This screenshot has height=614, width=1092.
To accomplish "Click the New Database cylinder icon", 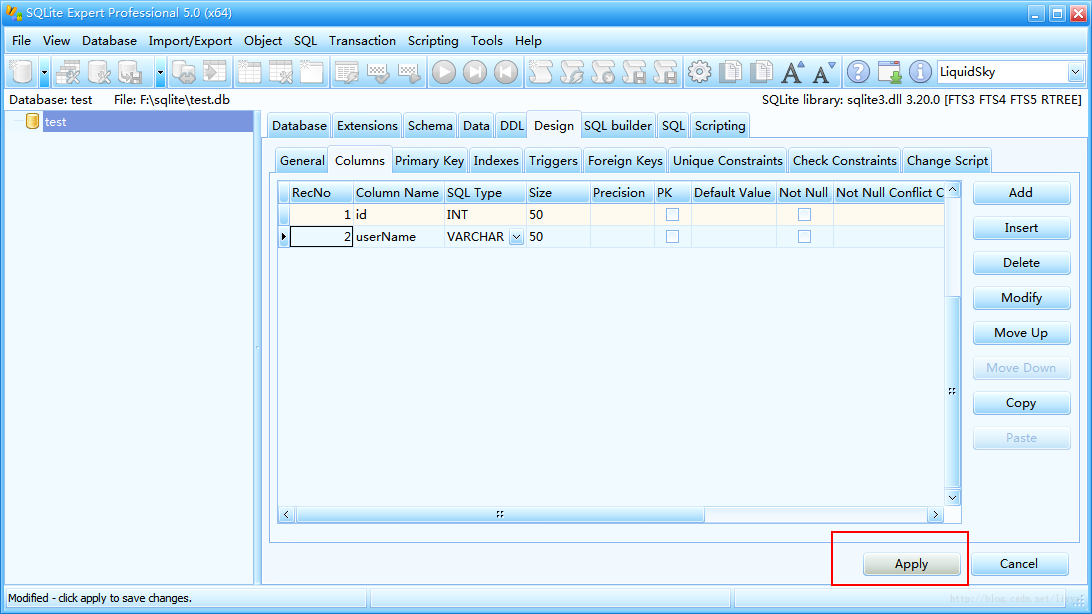I will (x=22, y=72).
